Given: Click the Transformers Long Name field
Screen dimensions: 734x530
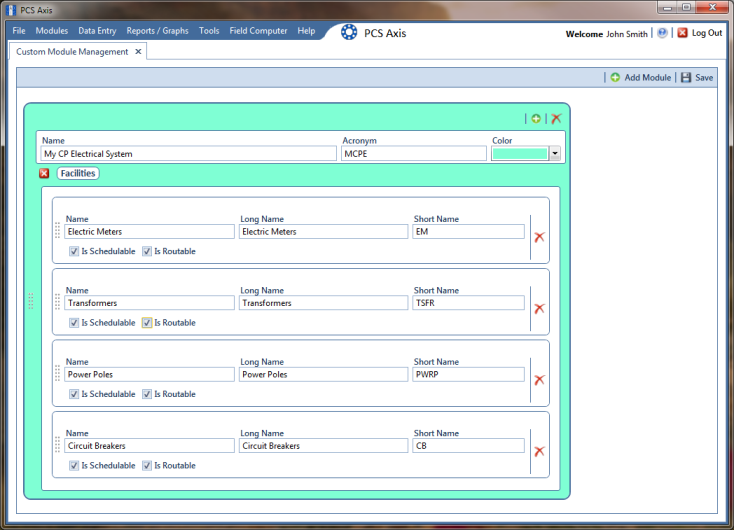Looking at the screenshot, I should [323, 303].
